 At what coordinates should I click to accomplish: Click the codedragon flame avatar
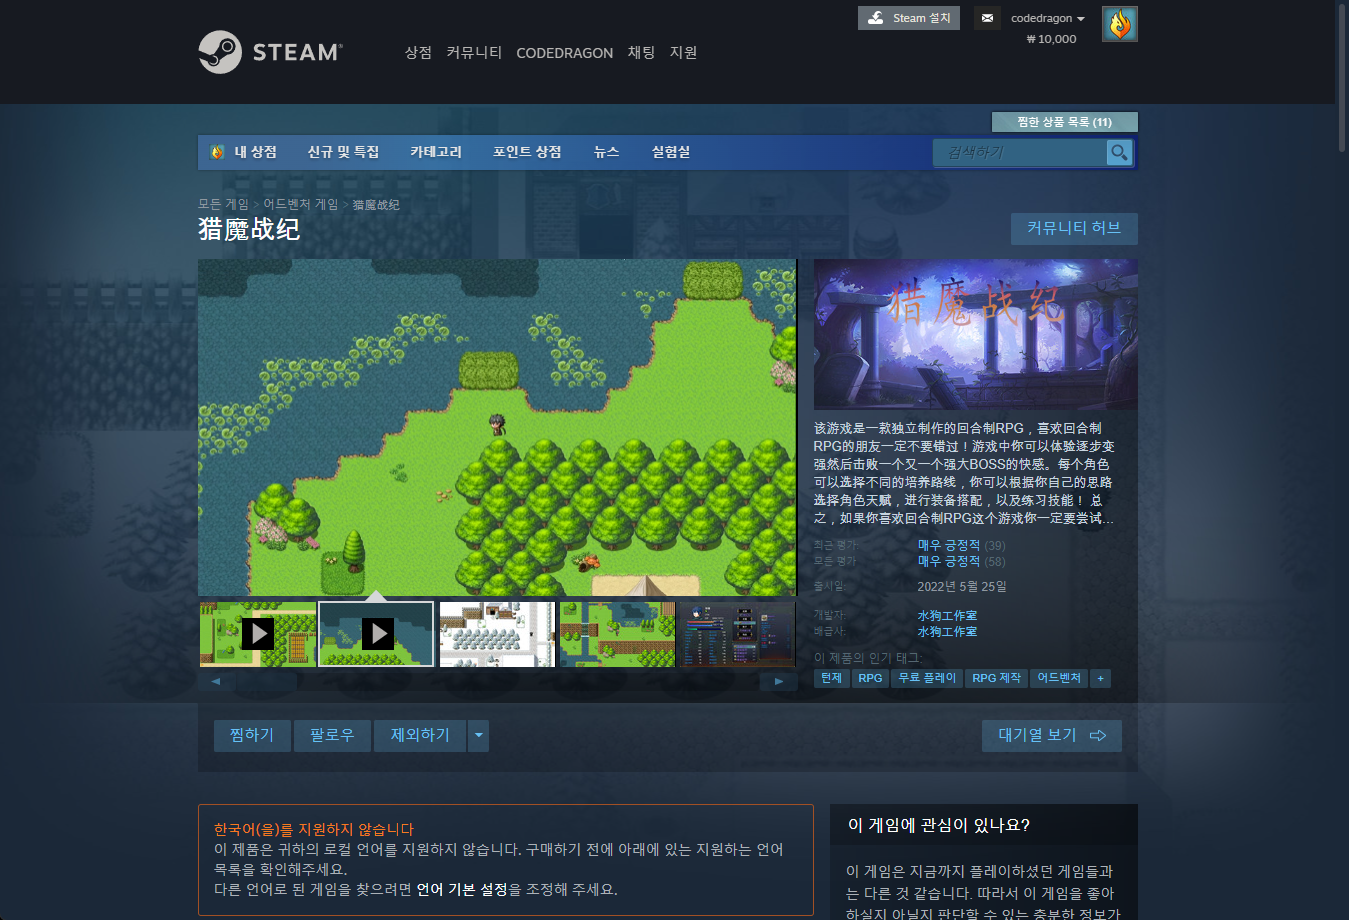point(1120,24)
